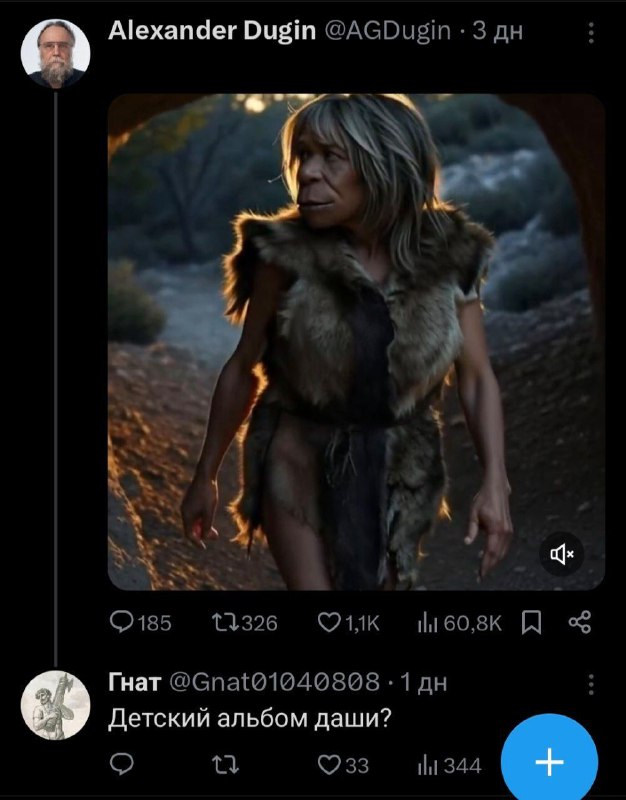
Task: Open Alexander Dugin's profile name link
Action: 211,32
